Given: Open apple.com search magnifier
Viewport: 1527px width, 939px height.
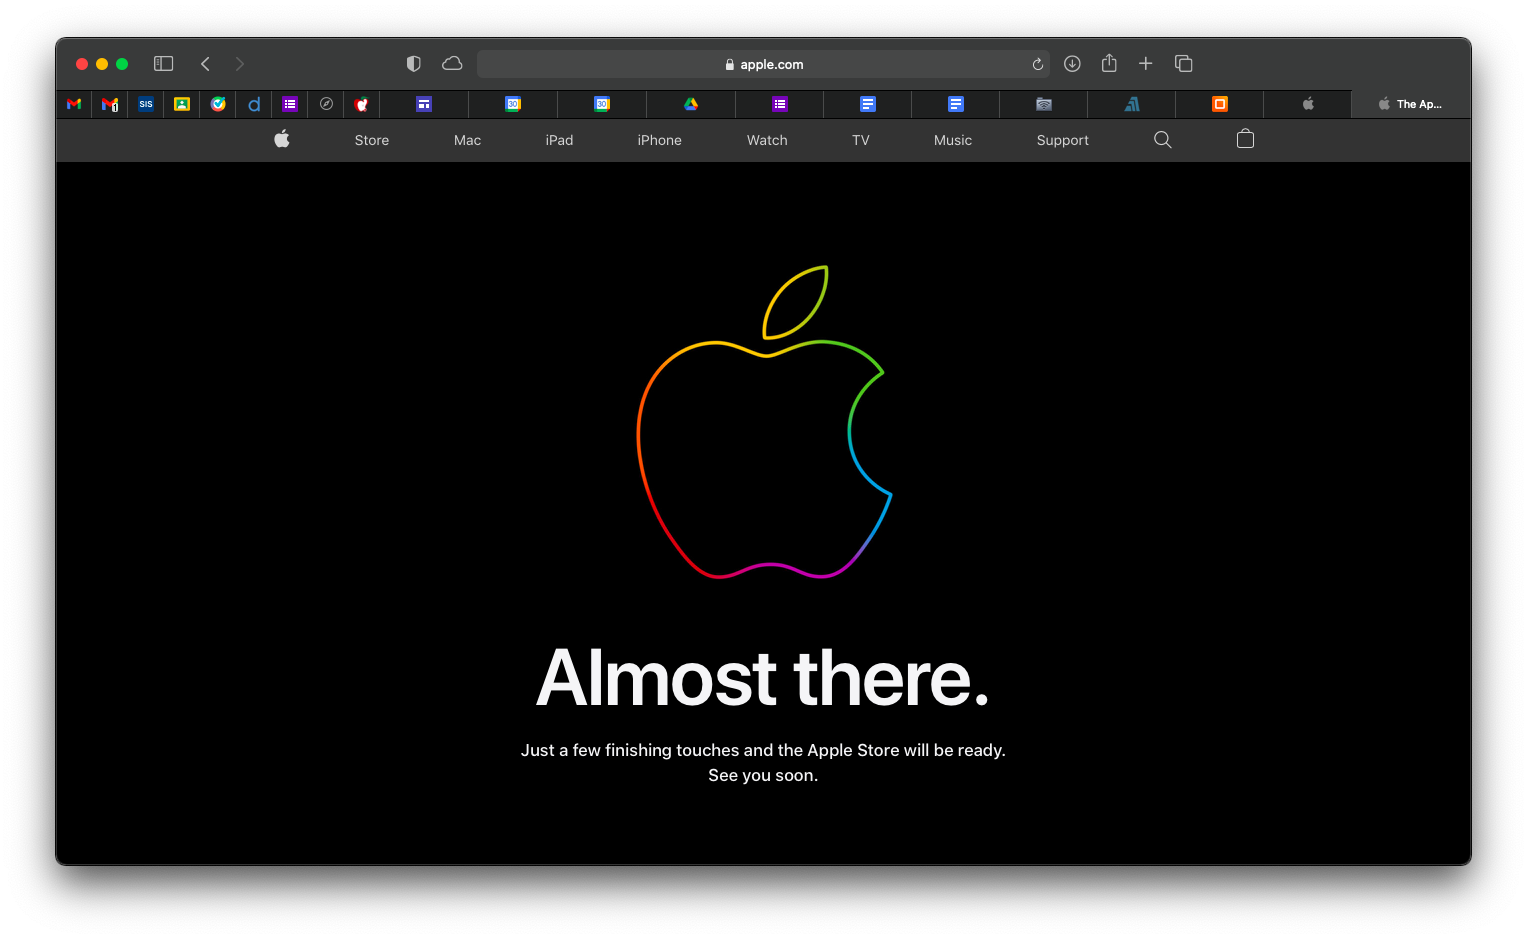Looking at the screenshot, I should (1162, 140).
